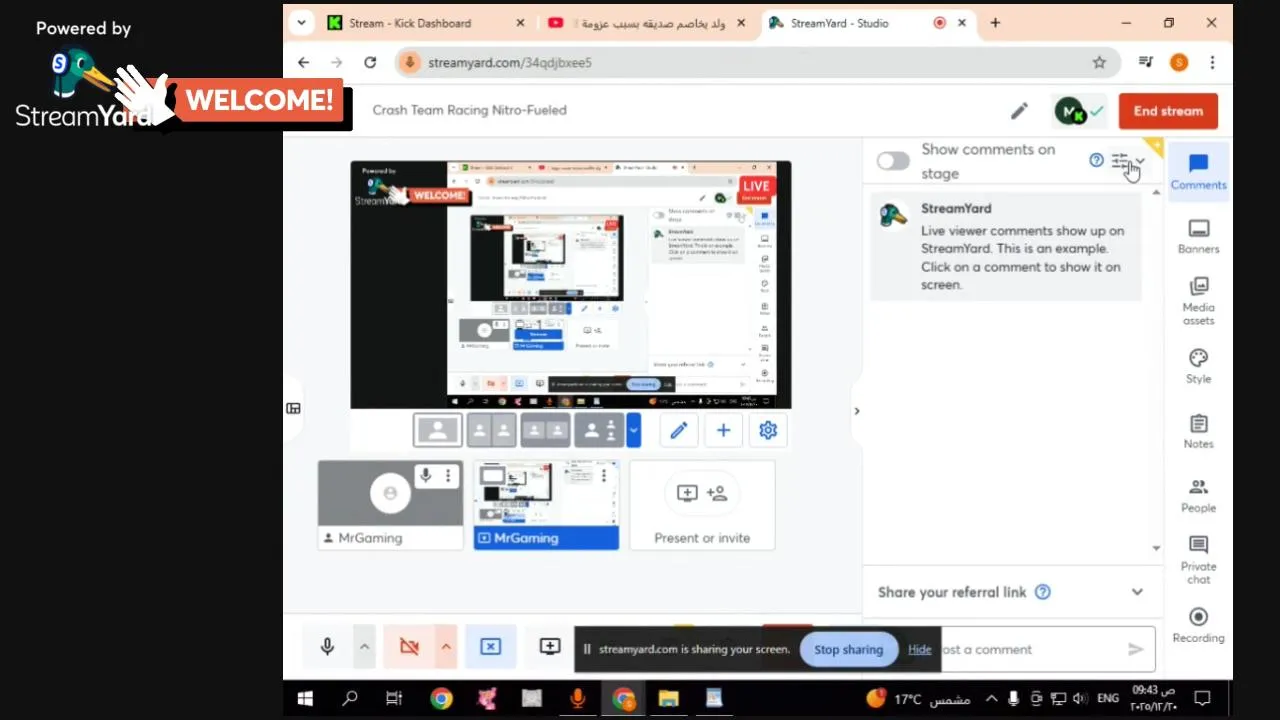The width and height of the screenshot is (1280, 720).
Task: Click the Hide link on sharing bar
Action: [x=919, y=649]
